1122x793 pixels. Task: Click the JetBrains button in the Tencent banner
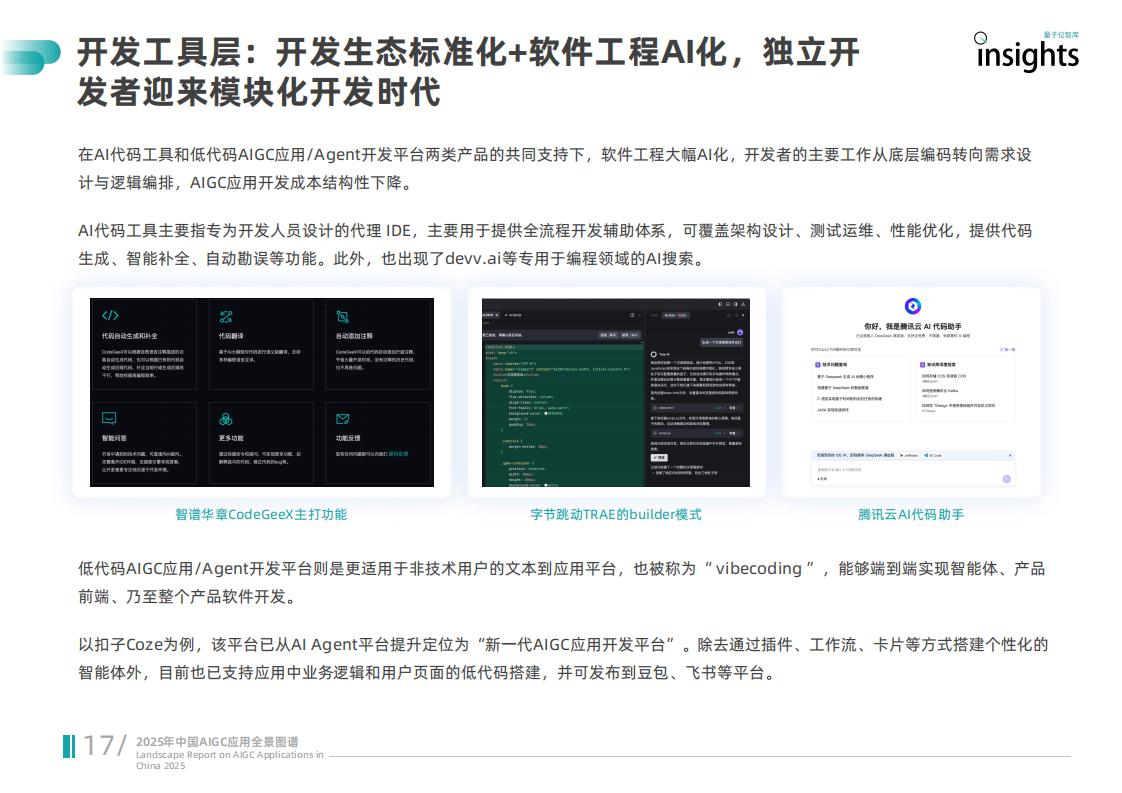coord(909,455)
